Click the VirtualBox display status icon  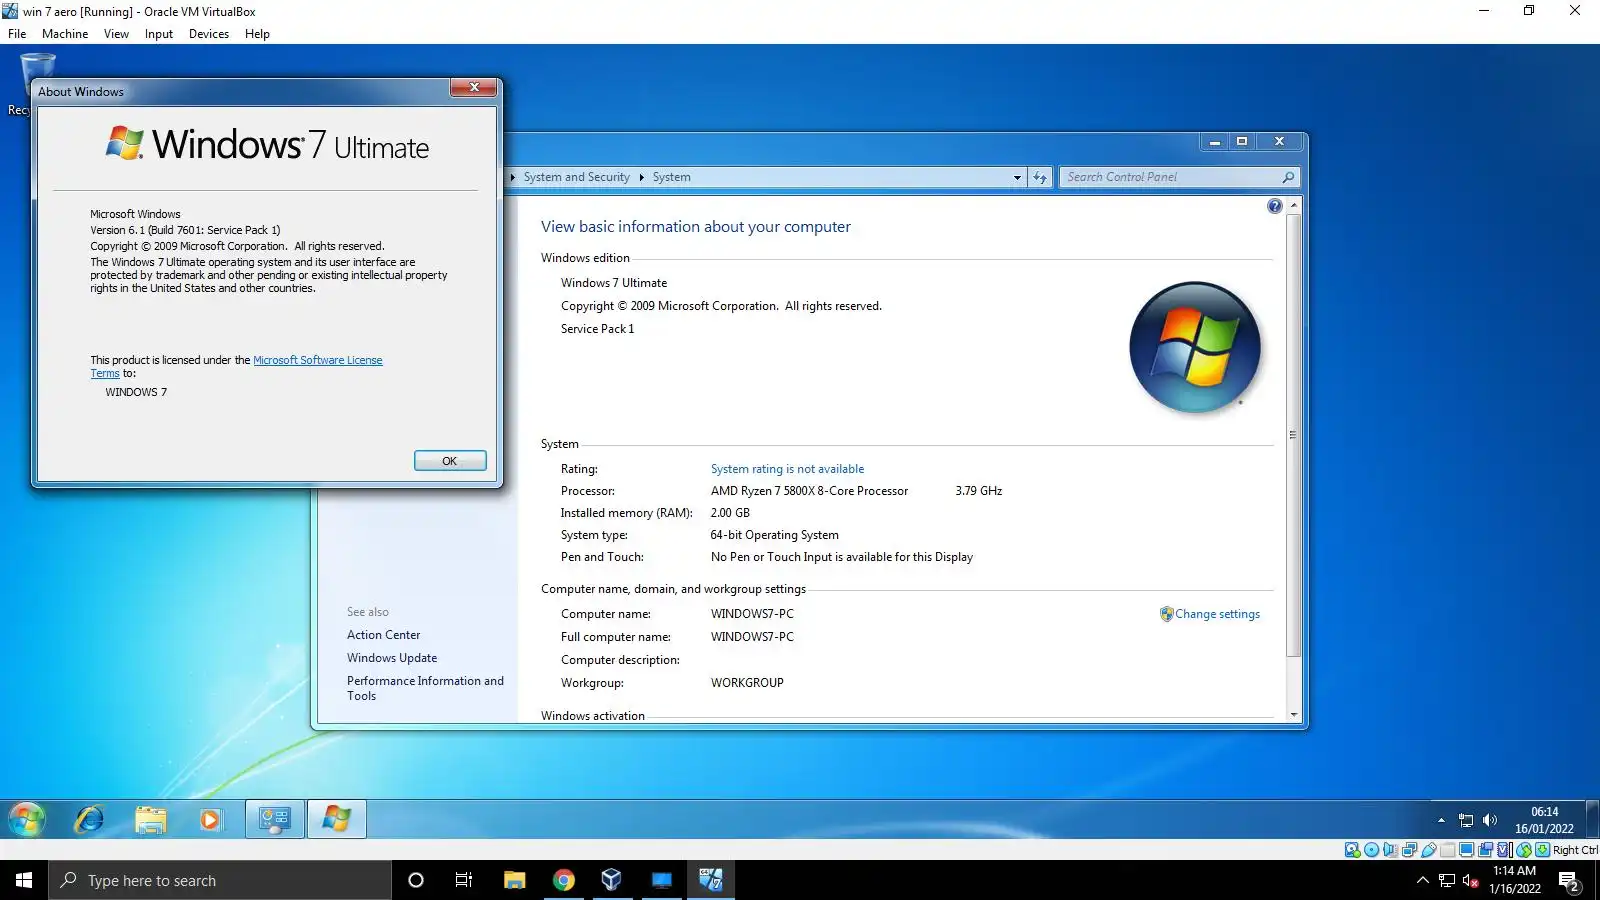point(1466,850)
